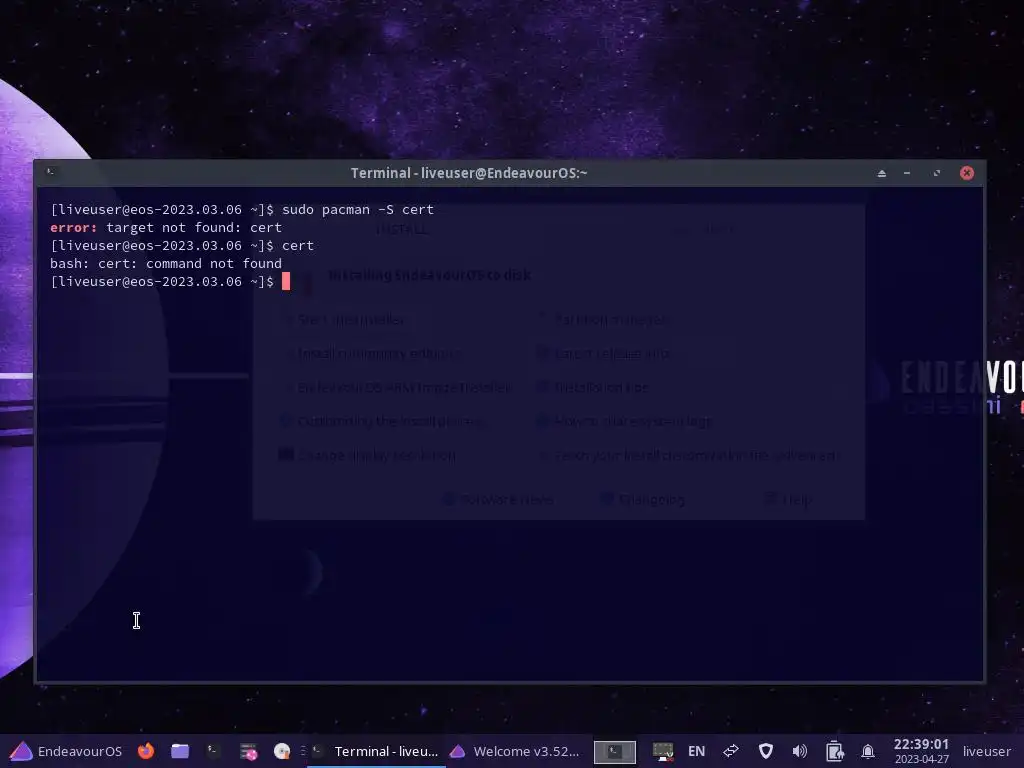Click the panel separator handle before Terminal button
This screenshot has height=768, width=1024.
303,751
